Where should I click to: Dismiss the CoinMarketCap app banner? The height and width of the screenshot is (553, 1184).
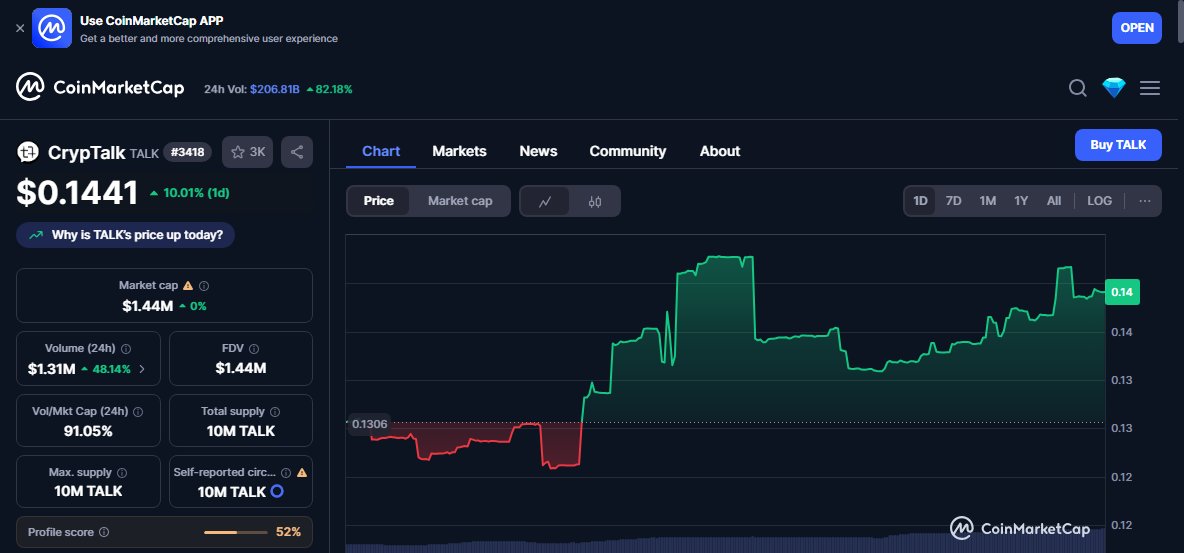[x=20, y=28]
